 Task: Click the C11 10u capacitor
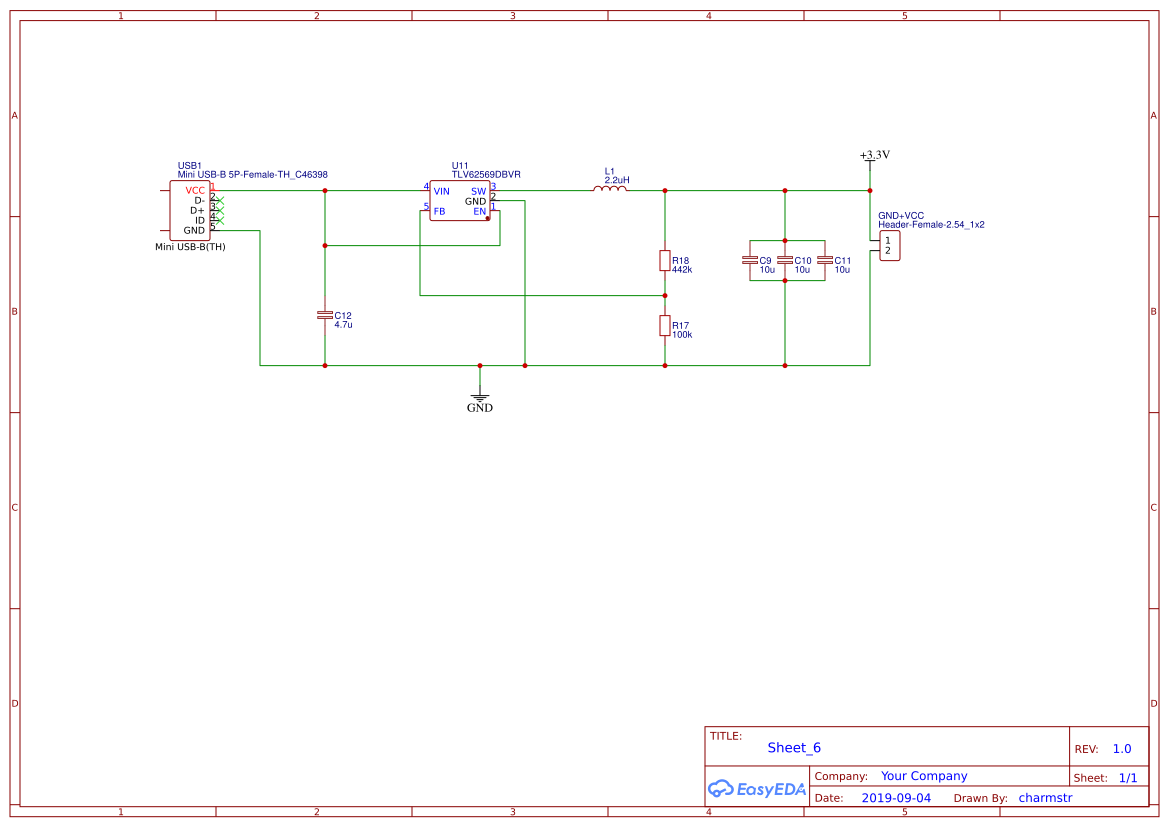point(824,260)
